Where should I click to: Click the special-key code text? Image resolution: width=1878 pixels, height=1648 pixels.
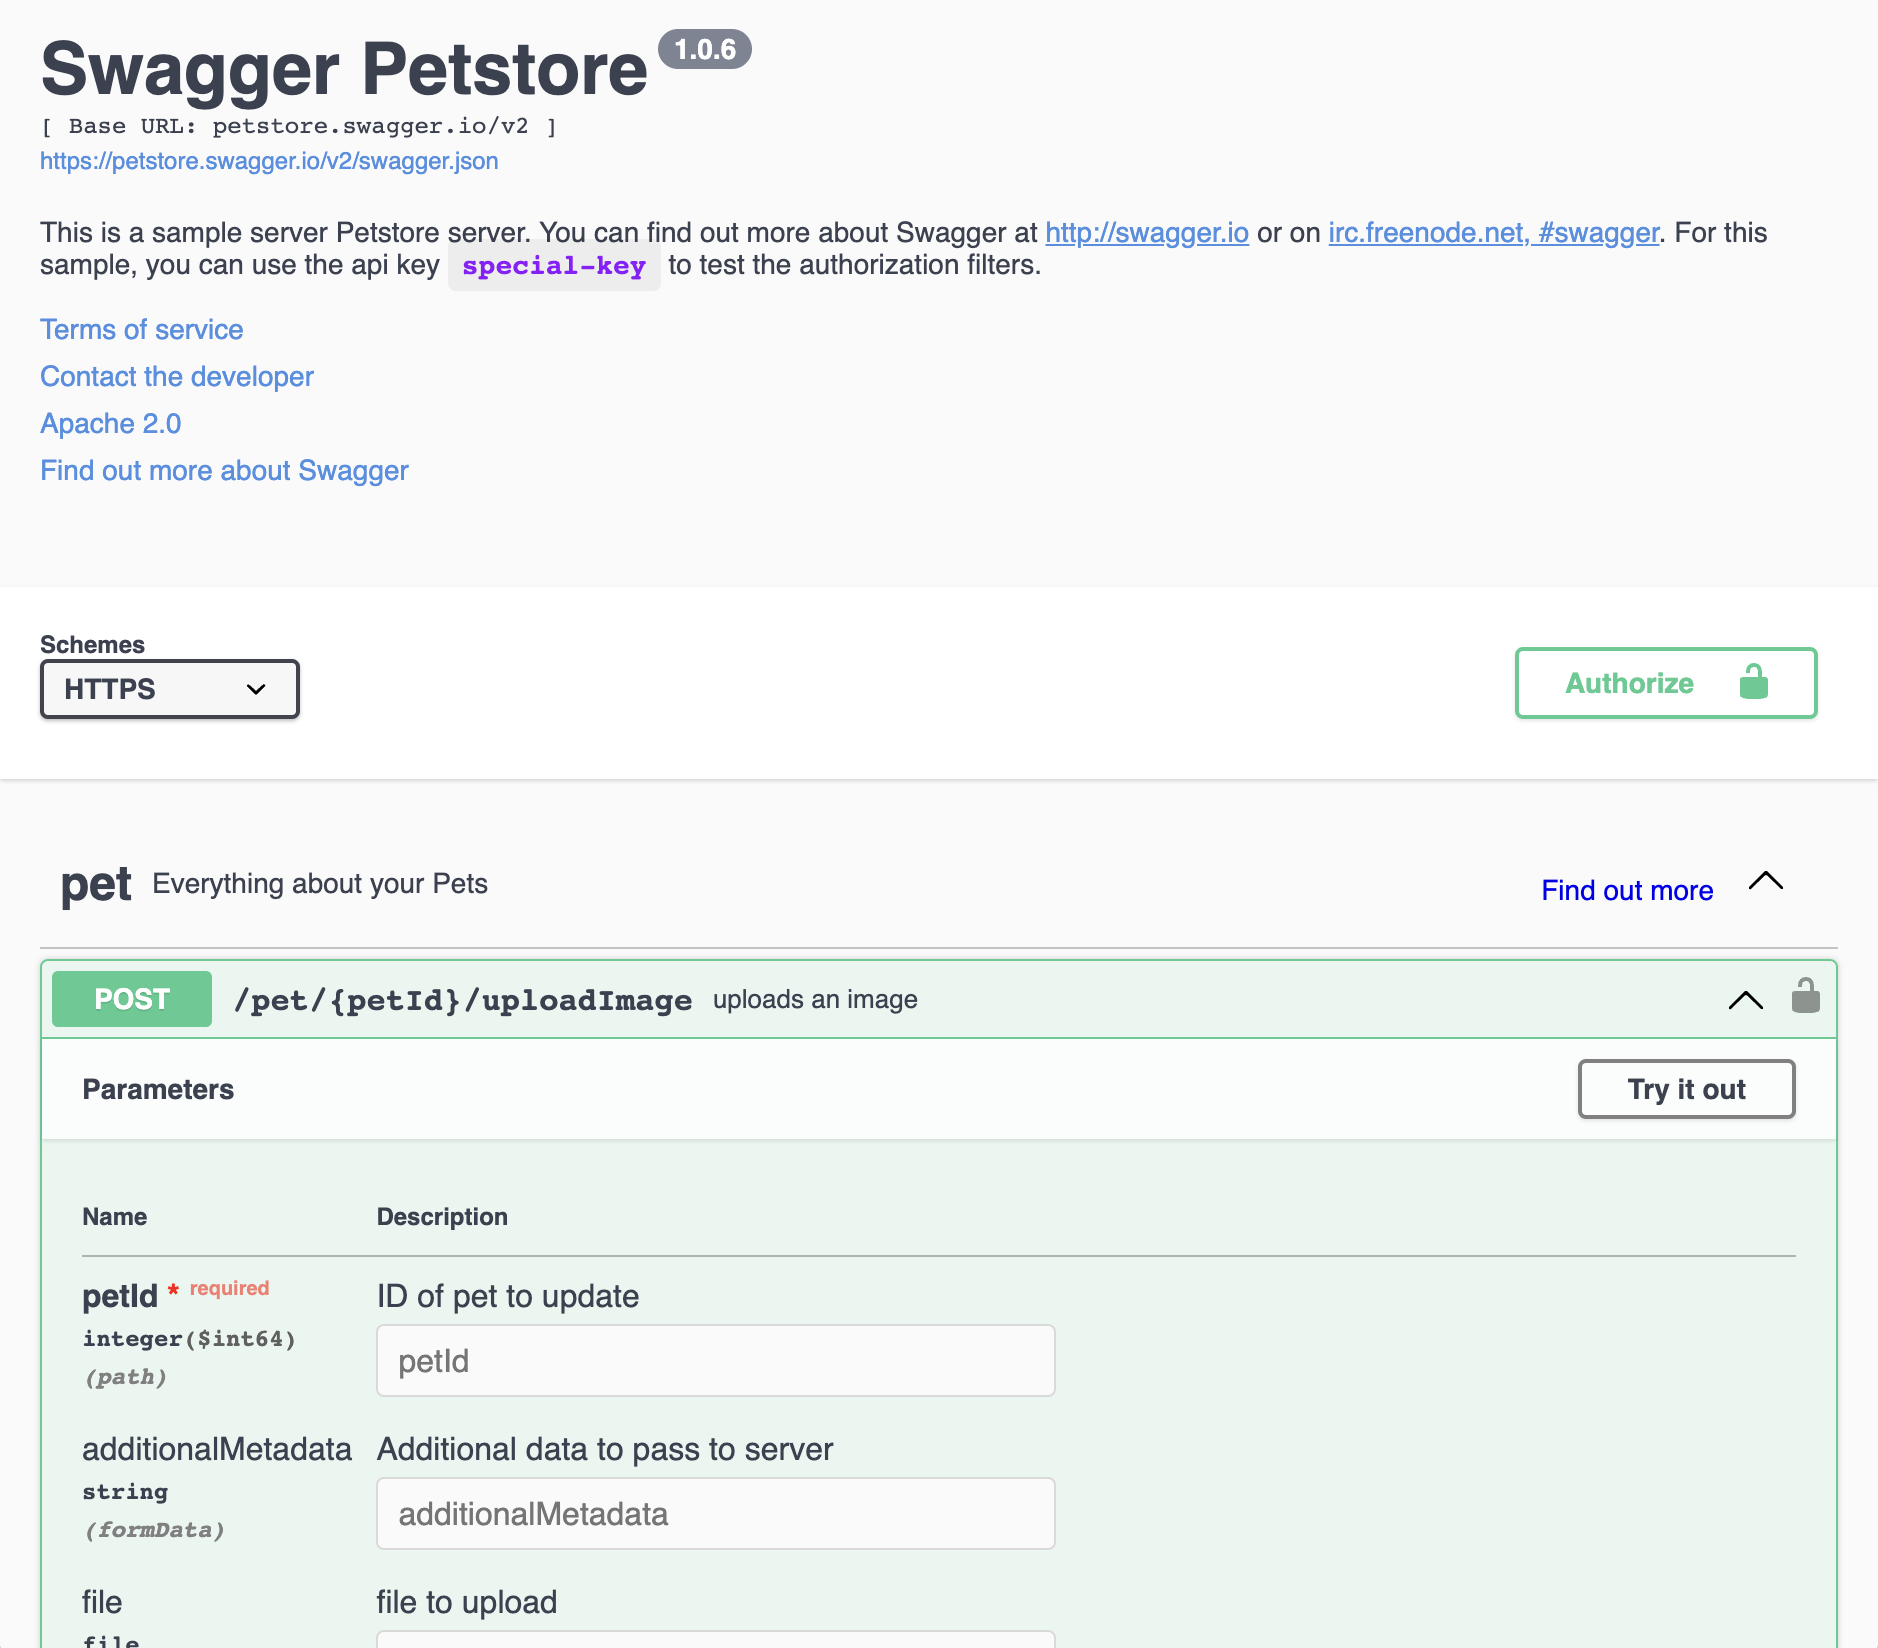[x=554, y=266]
